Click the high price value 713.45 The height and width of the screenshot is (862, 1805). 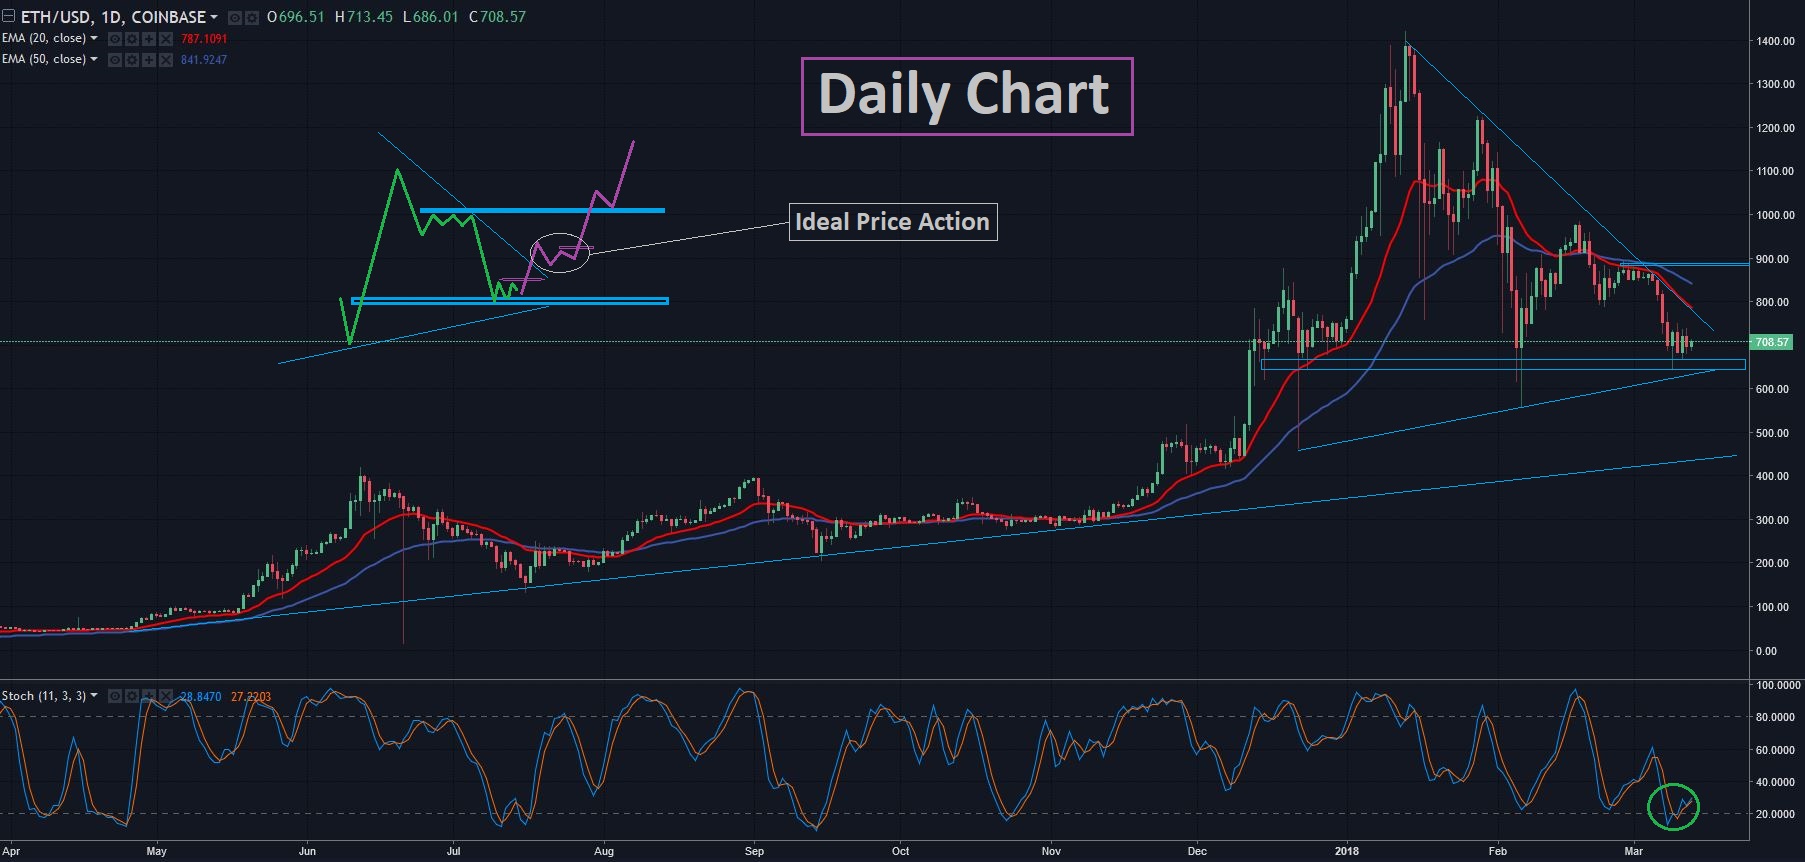[x=370, y=17]
